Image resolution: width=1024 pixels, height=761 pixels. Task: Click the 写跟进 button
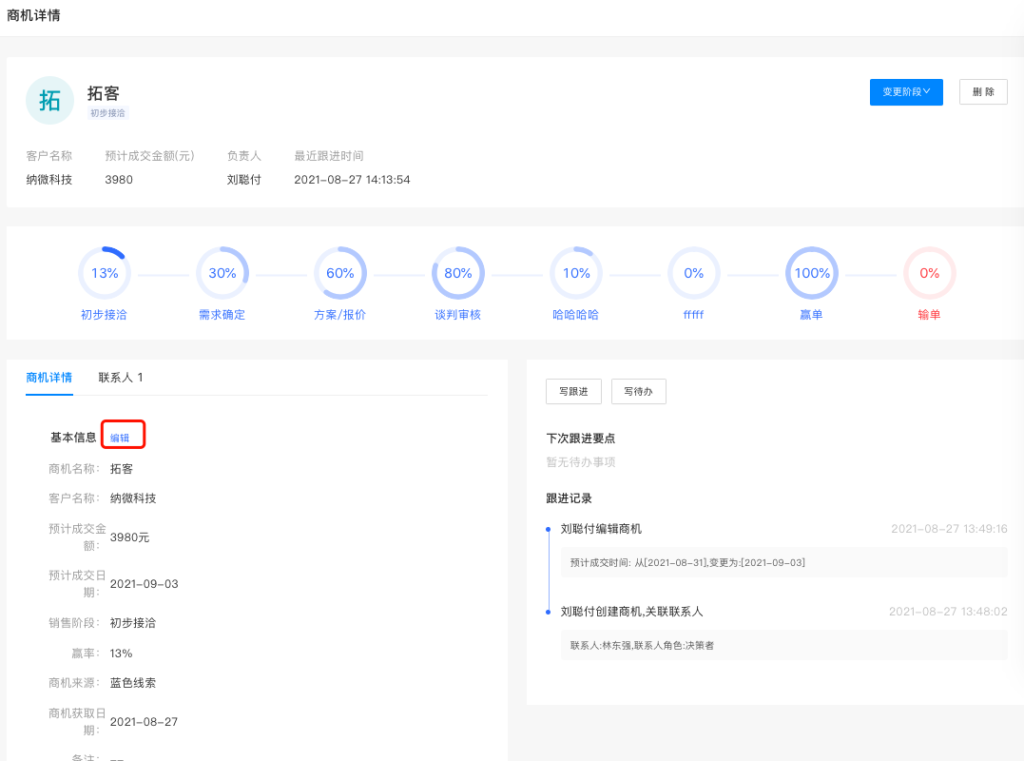point(574,391)
